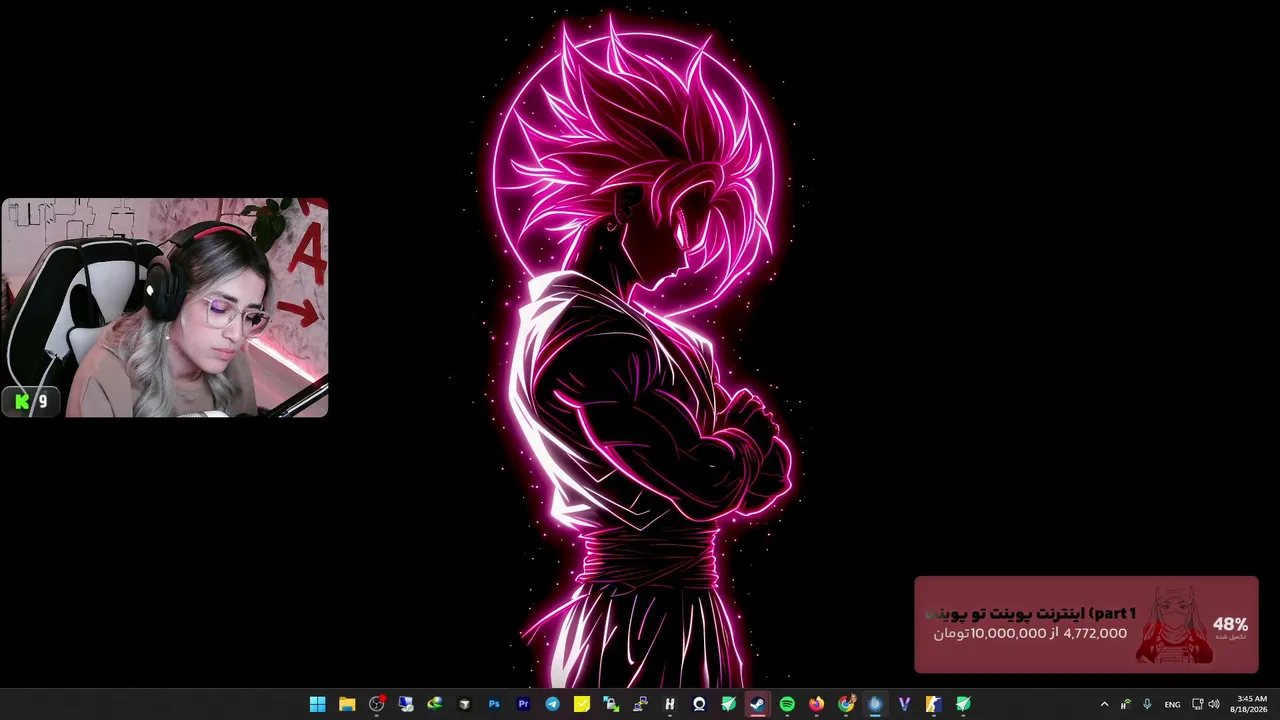Open Firefox from the taskbar
Viewport: 1280px width, 720px height.
(816, 704)
